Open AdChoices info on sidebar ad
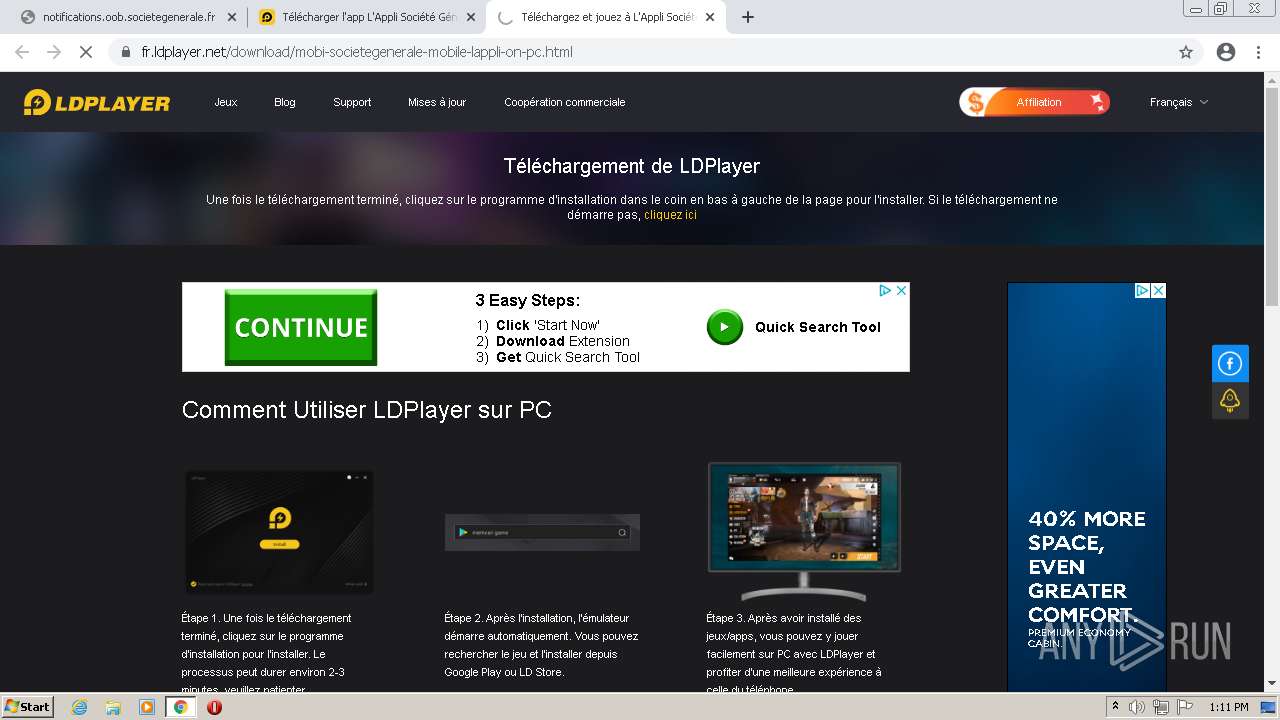This screenshot has width=1280, height=720. [1142, 291]
